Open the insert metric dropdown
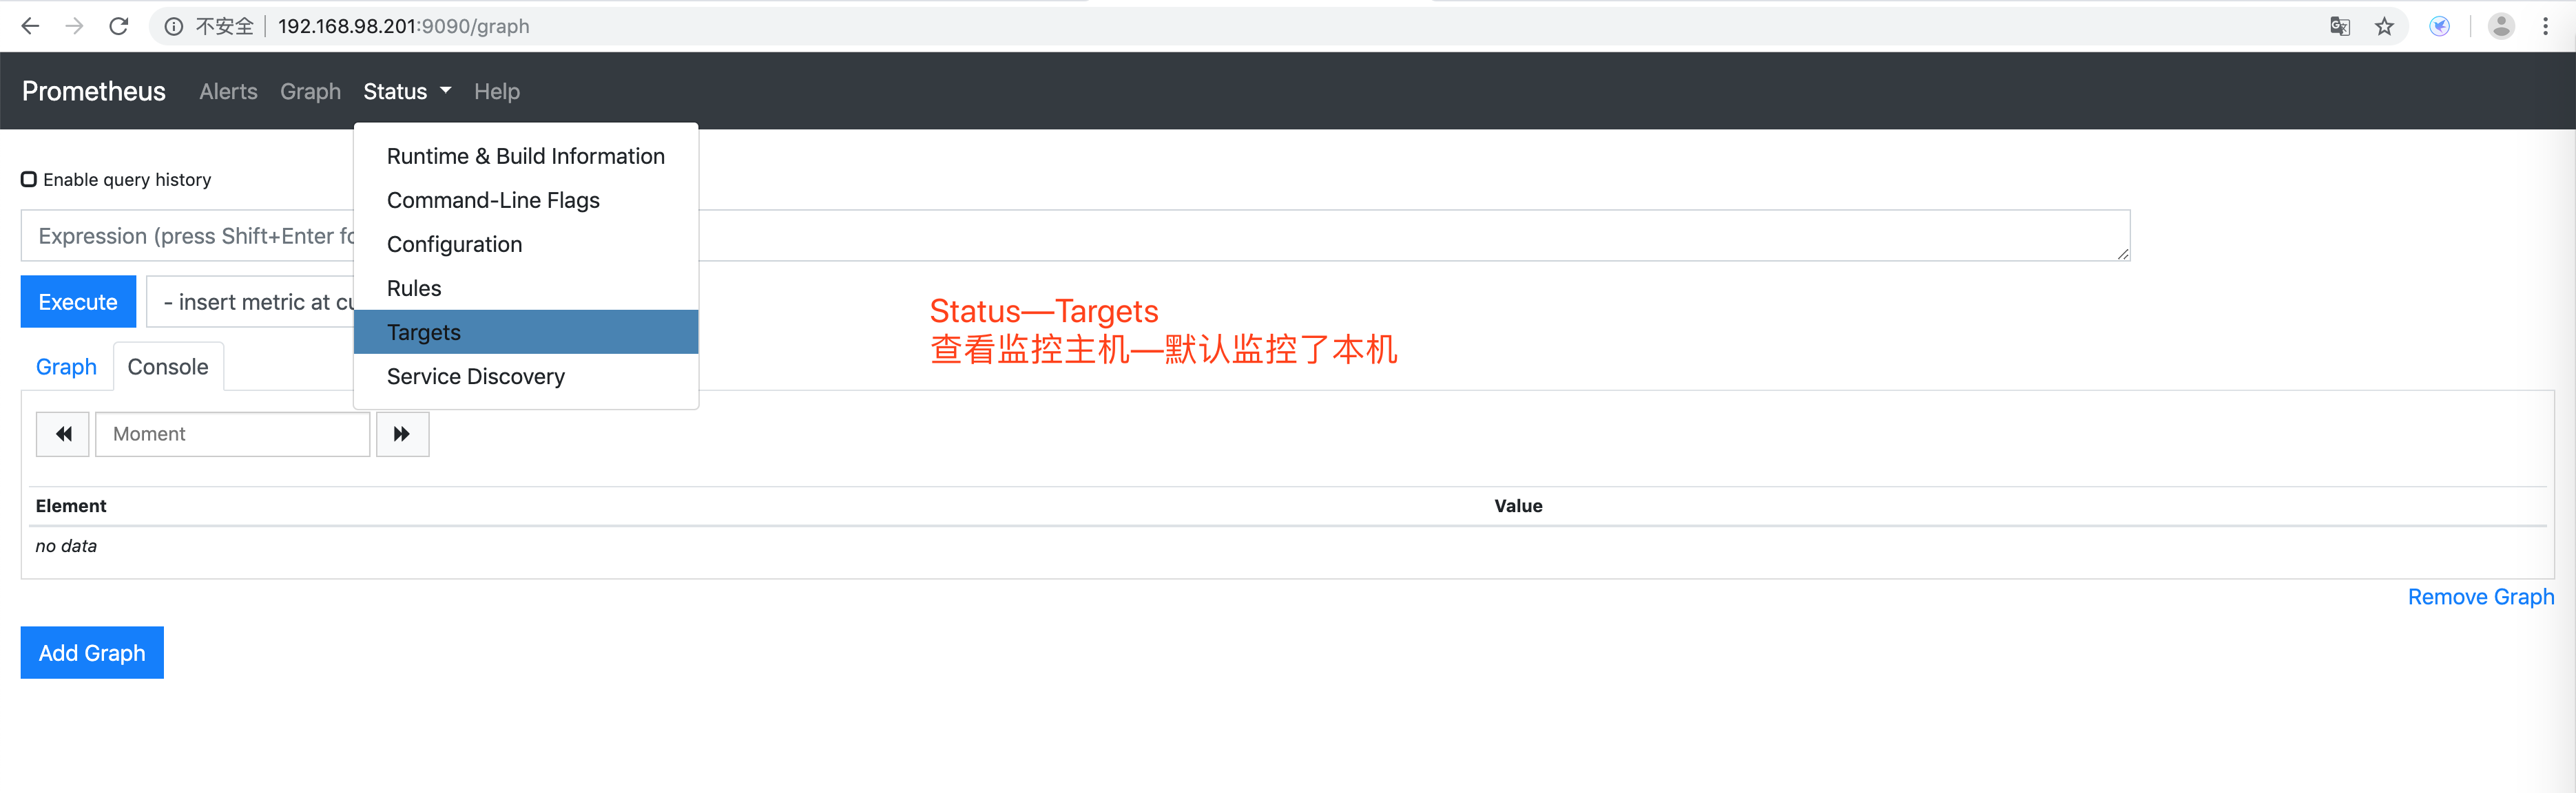Viewport: 2576px width, 793px height. 255,302
